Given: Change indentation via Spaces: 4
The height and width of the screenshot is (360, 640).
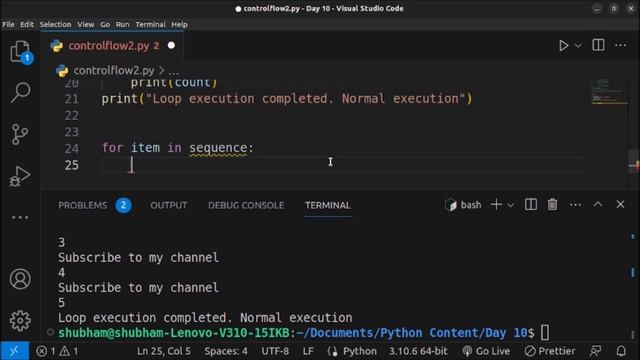Looking at the screenshot, I should click(x=226, y=351).
